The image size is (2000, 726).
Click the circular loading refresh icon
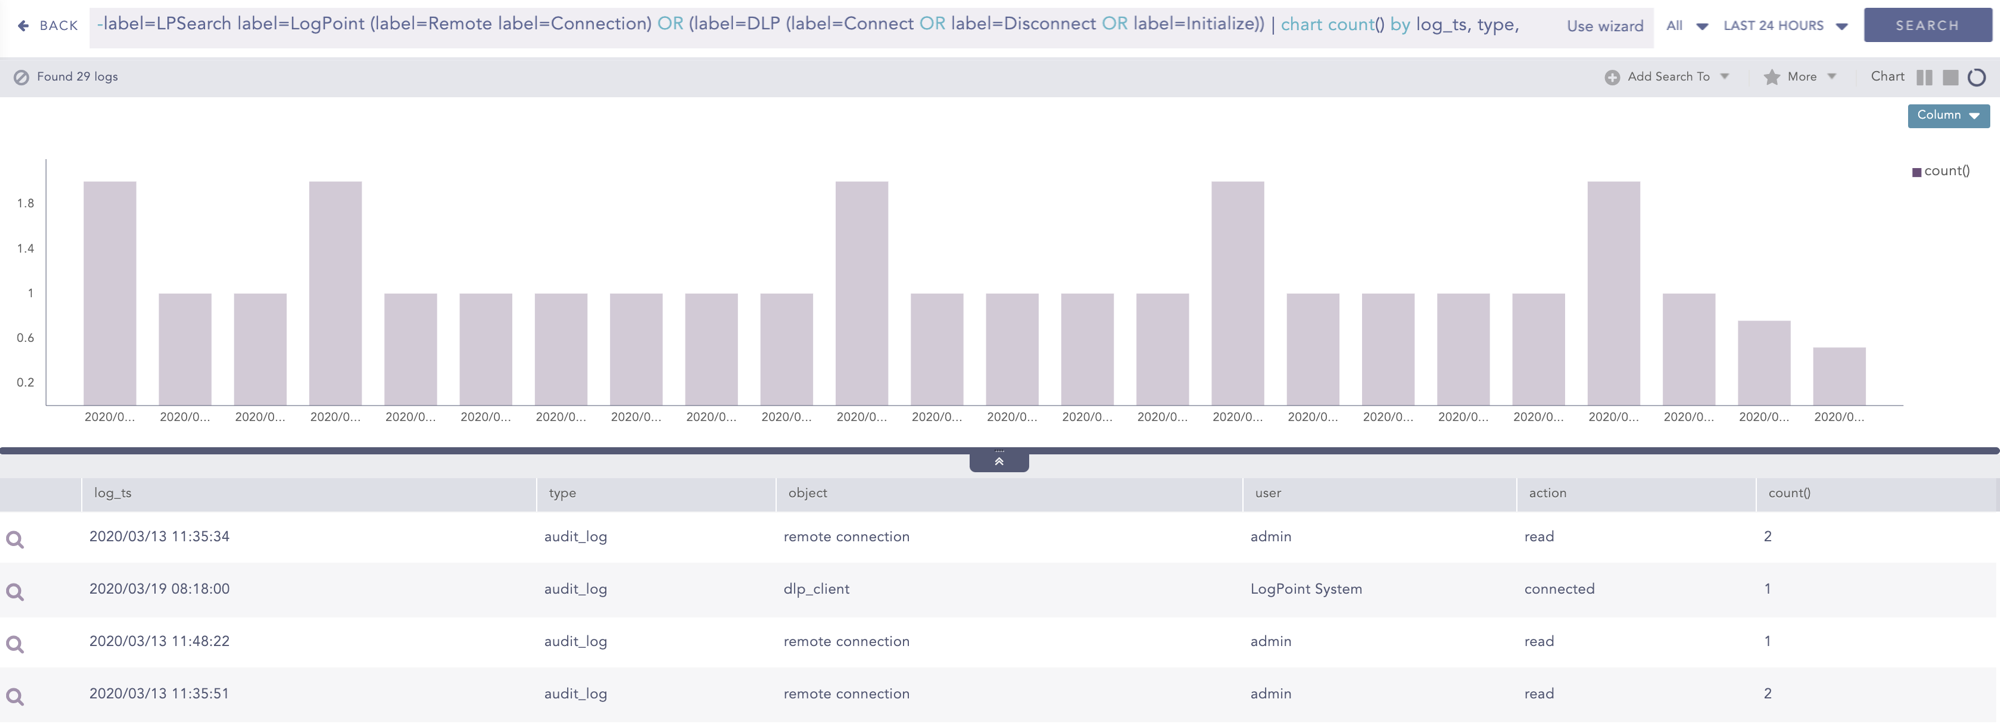tap(1977, 77)
